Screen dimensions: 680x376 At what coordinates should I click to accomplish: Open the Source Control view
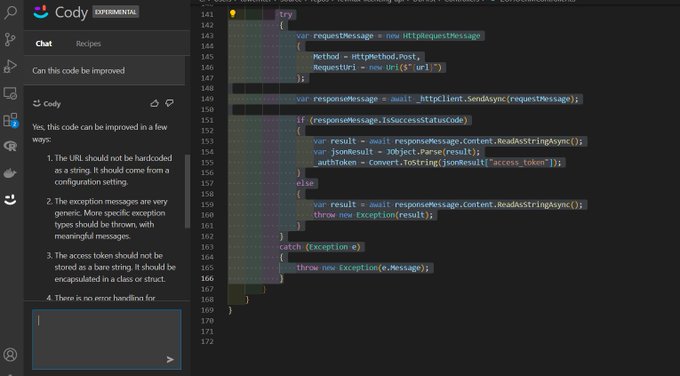click(x=10, y=39)
